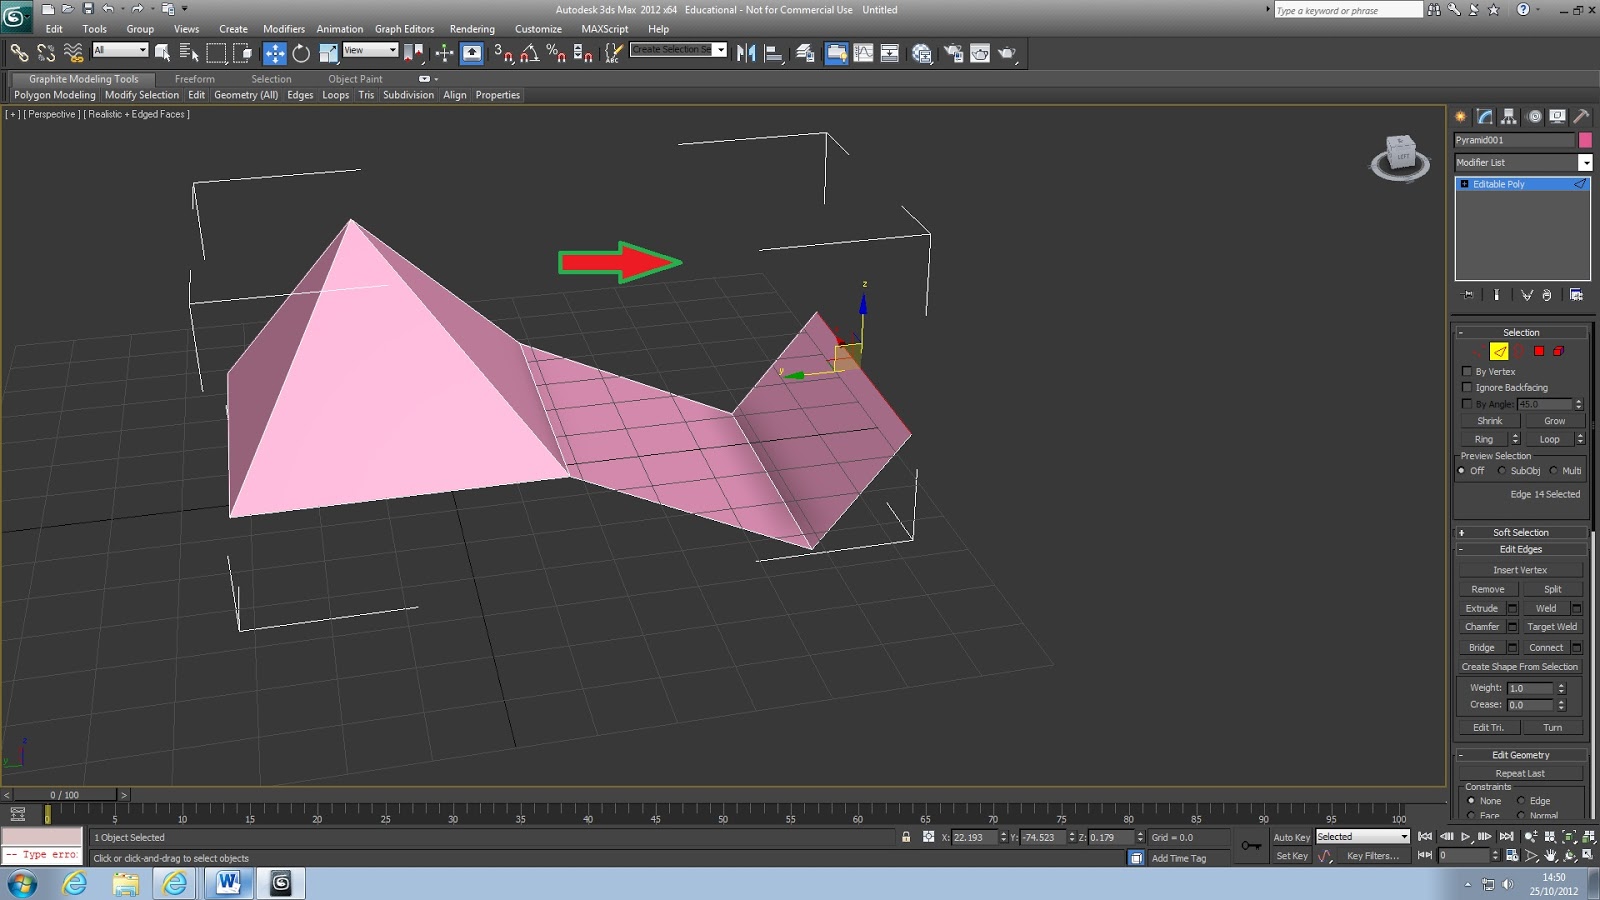Open the View reference coordinate dropdown

pos(370,50)
